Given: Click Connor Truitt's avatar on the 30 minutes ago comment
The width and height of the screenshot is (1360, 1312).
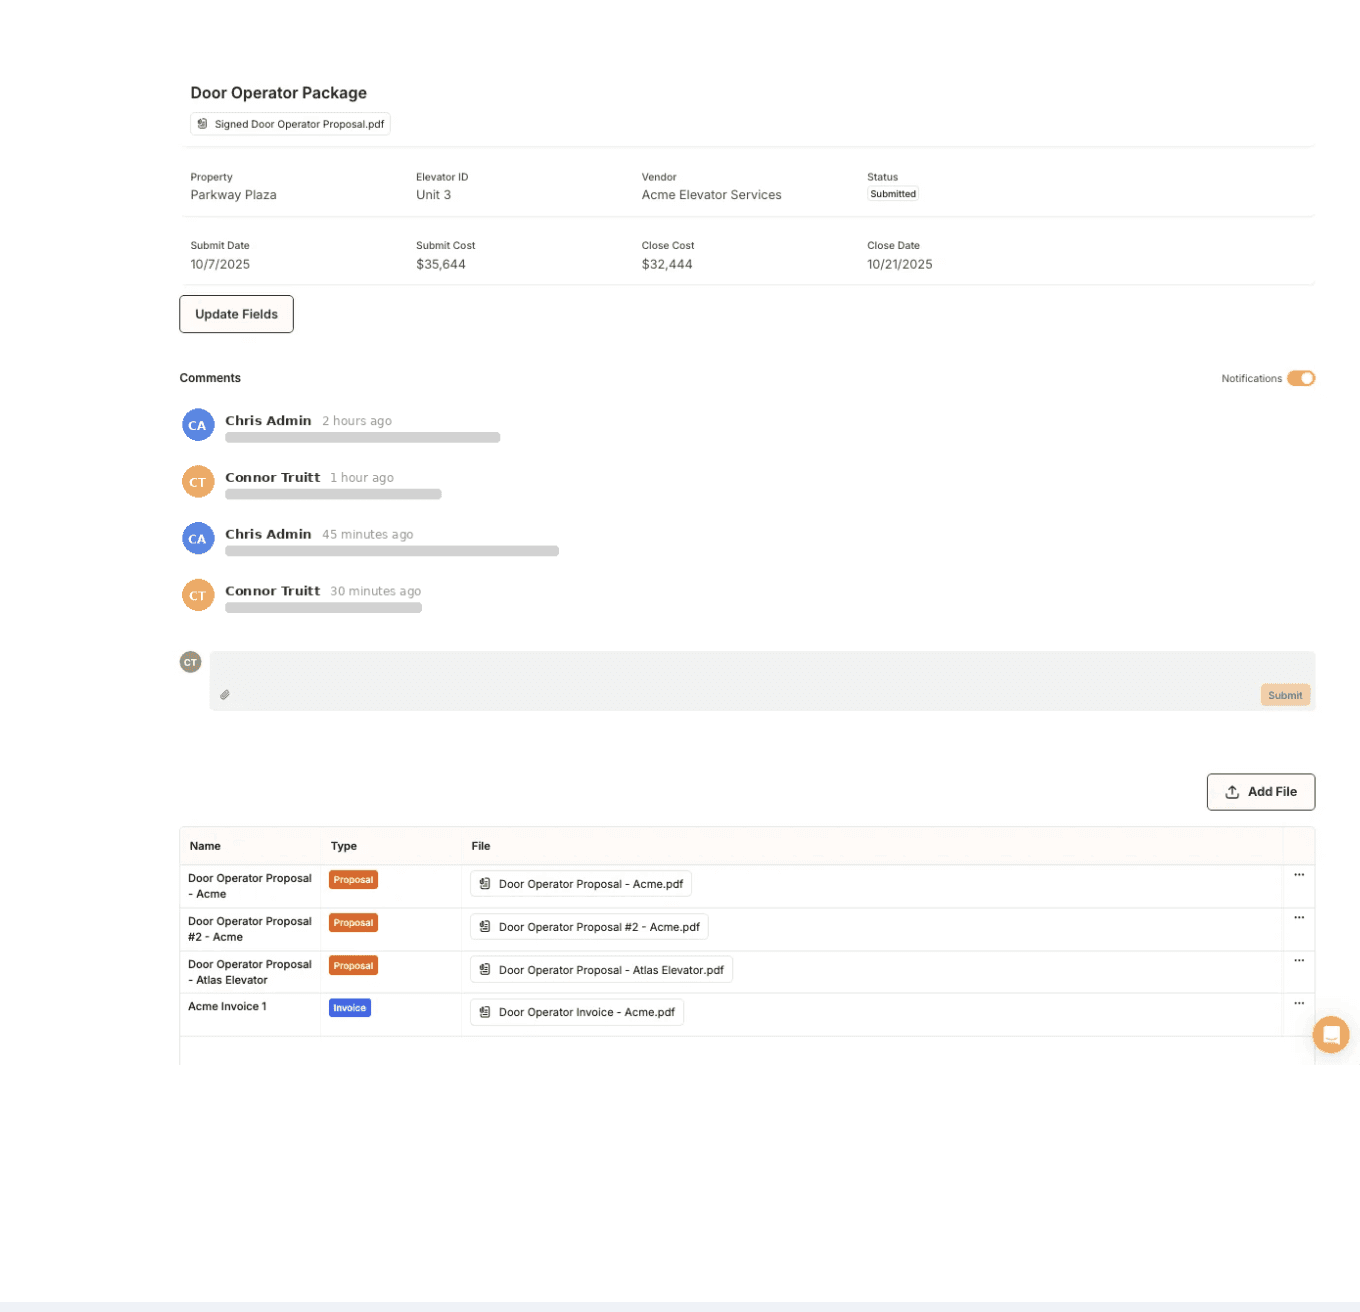Looking at the screenshot, I should (198, 595).
